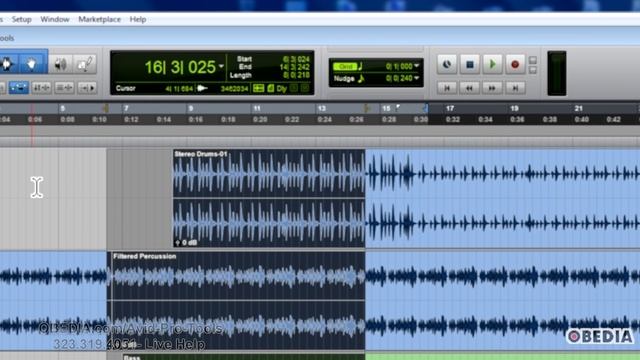Click the selection Length value field
Viewport: 640px width, 360px height.
tap(296, 75)
